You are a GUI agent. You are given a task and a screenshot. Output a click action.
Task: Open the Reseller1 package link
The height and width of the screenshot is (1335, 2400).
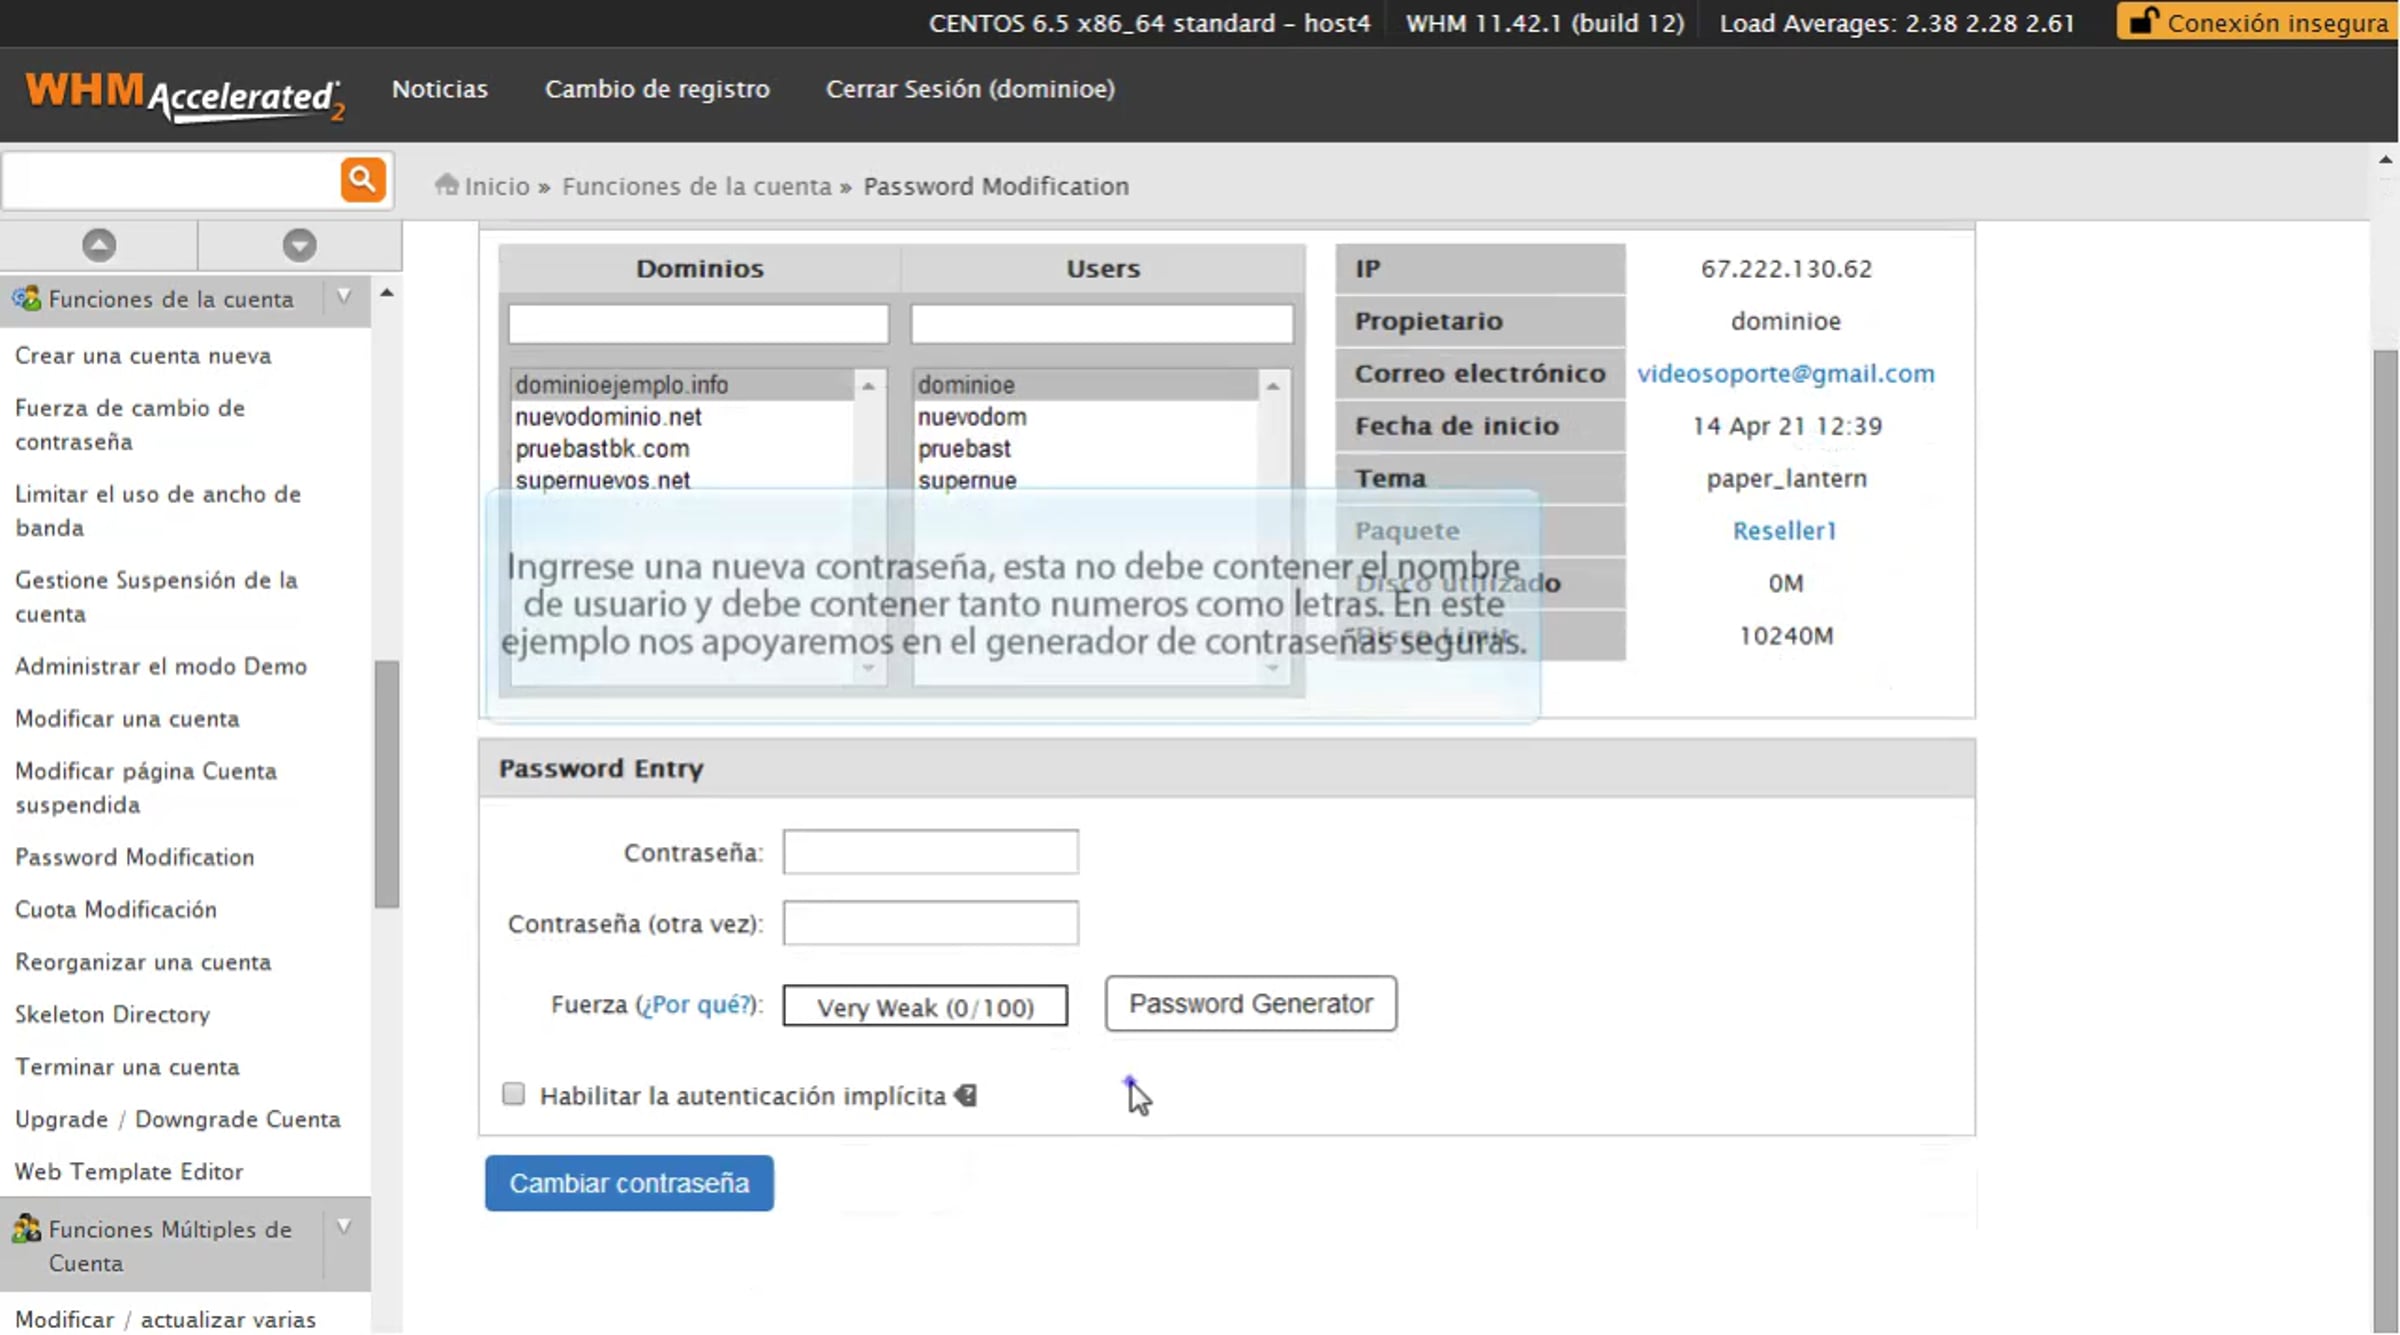1785,530
